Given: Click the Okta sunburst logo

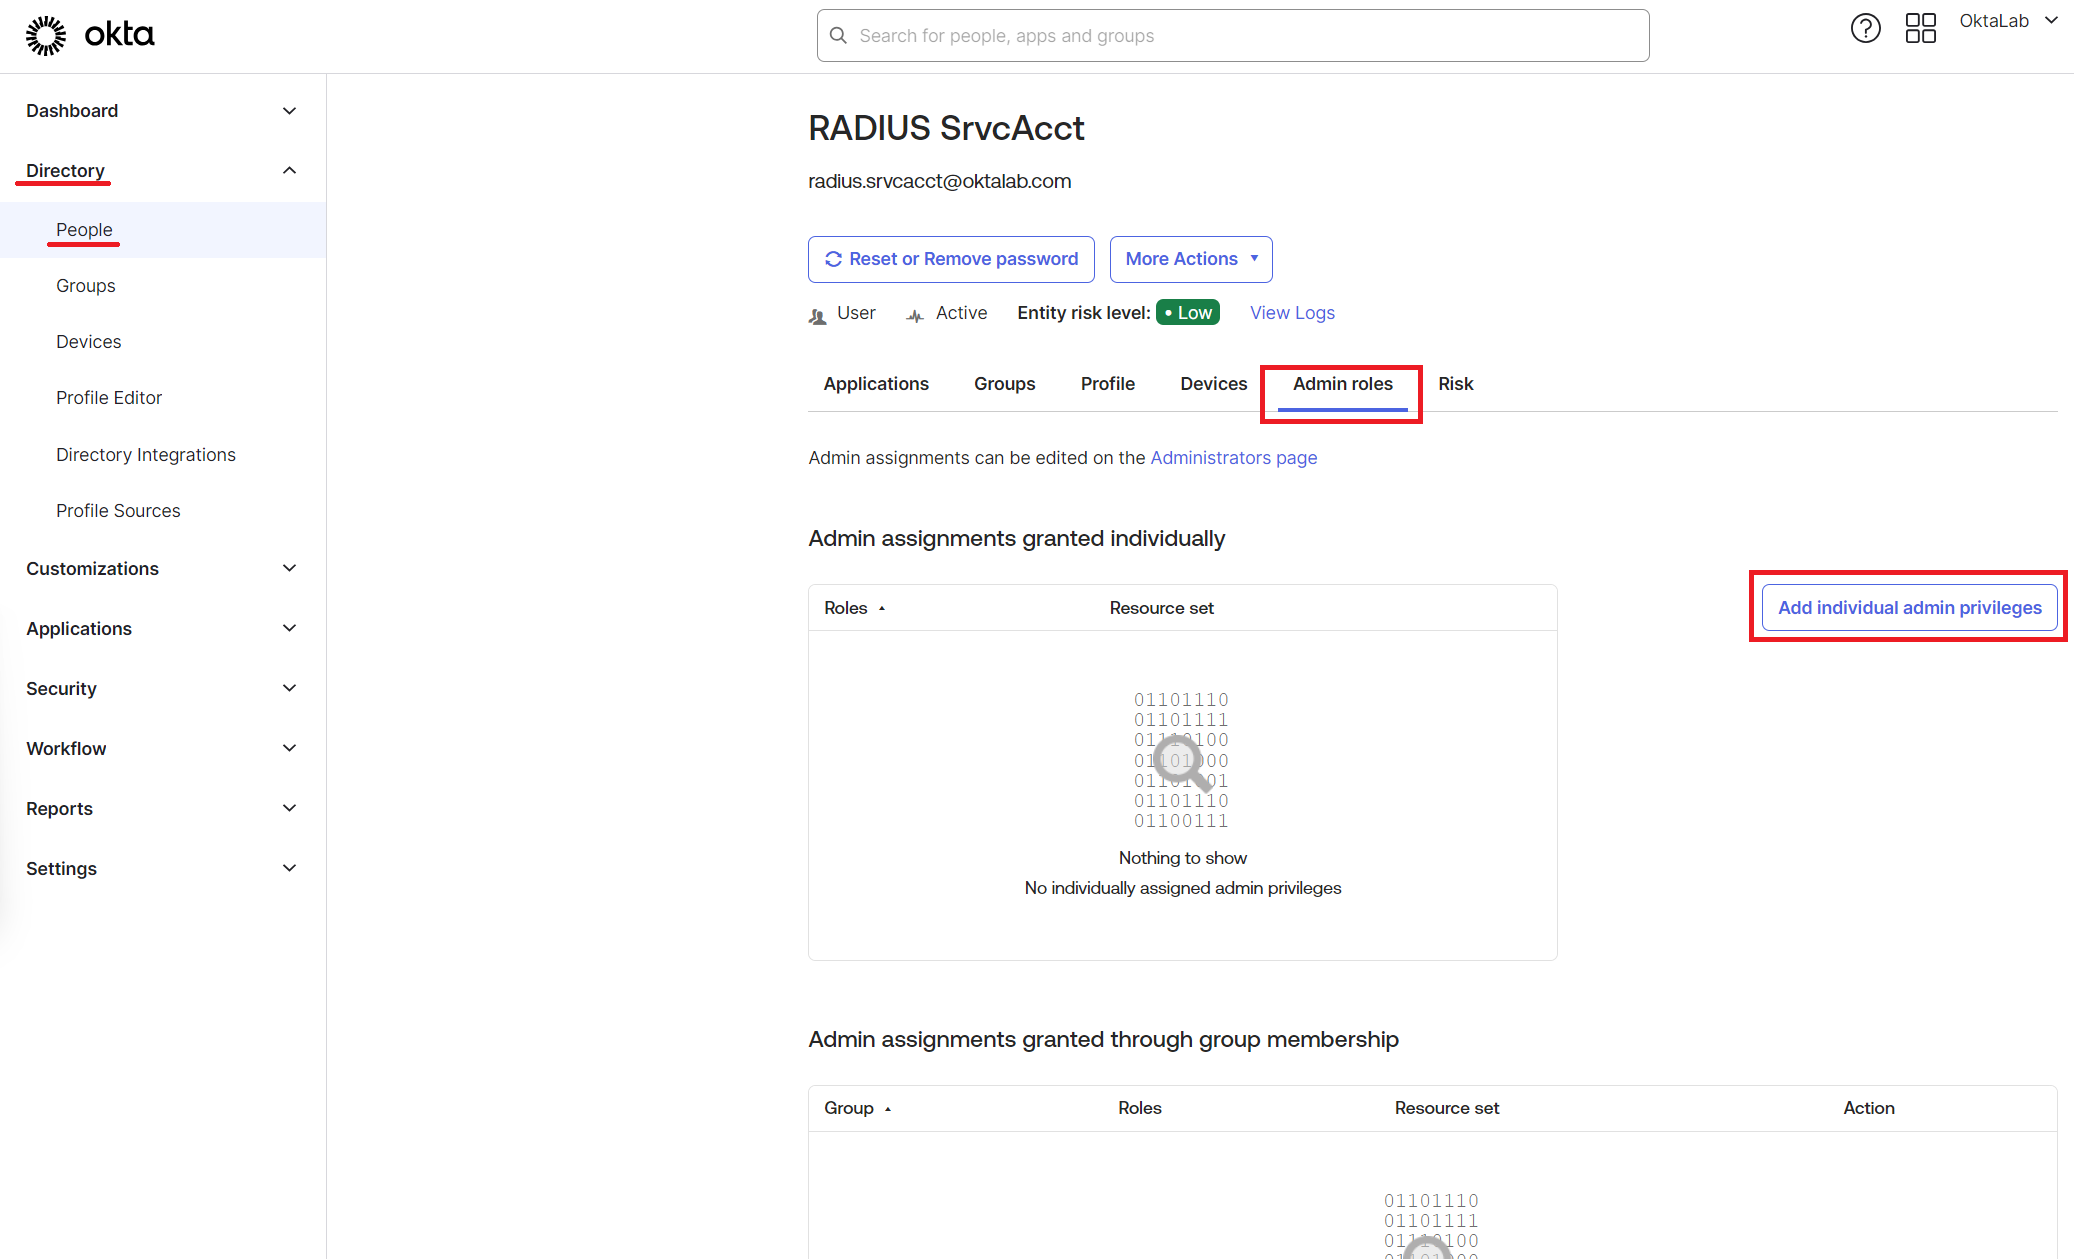Looking at the screenshot, I should click(x=45, y=35).
